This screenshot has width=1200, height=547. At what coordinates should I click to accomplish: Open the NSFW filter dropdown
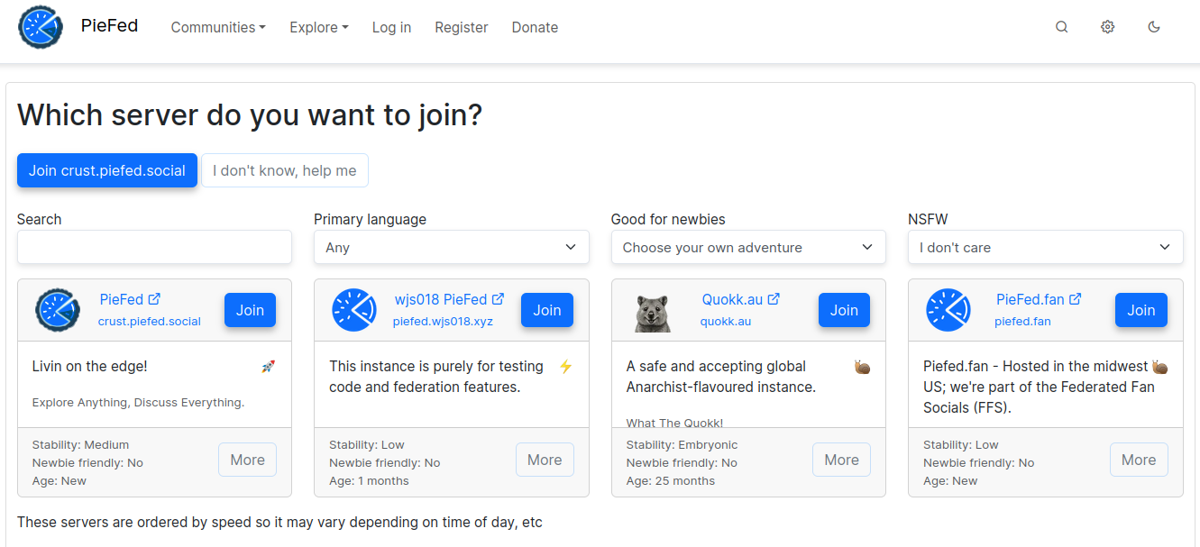[1045, 247]
